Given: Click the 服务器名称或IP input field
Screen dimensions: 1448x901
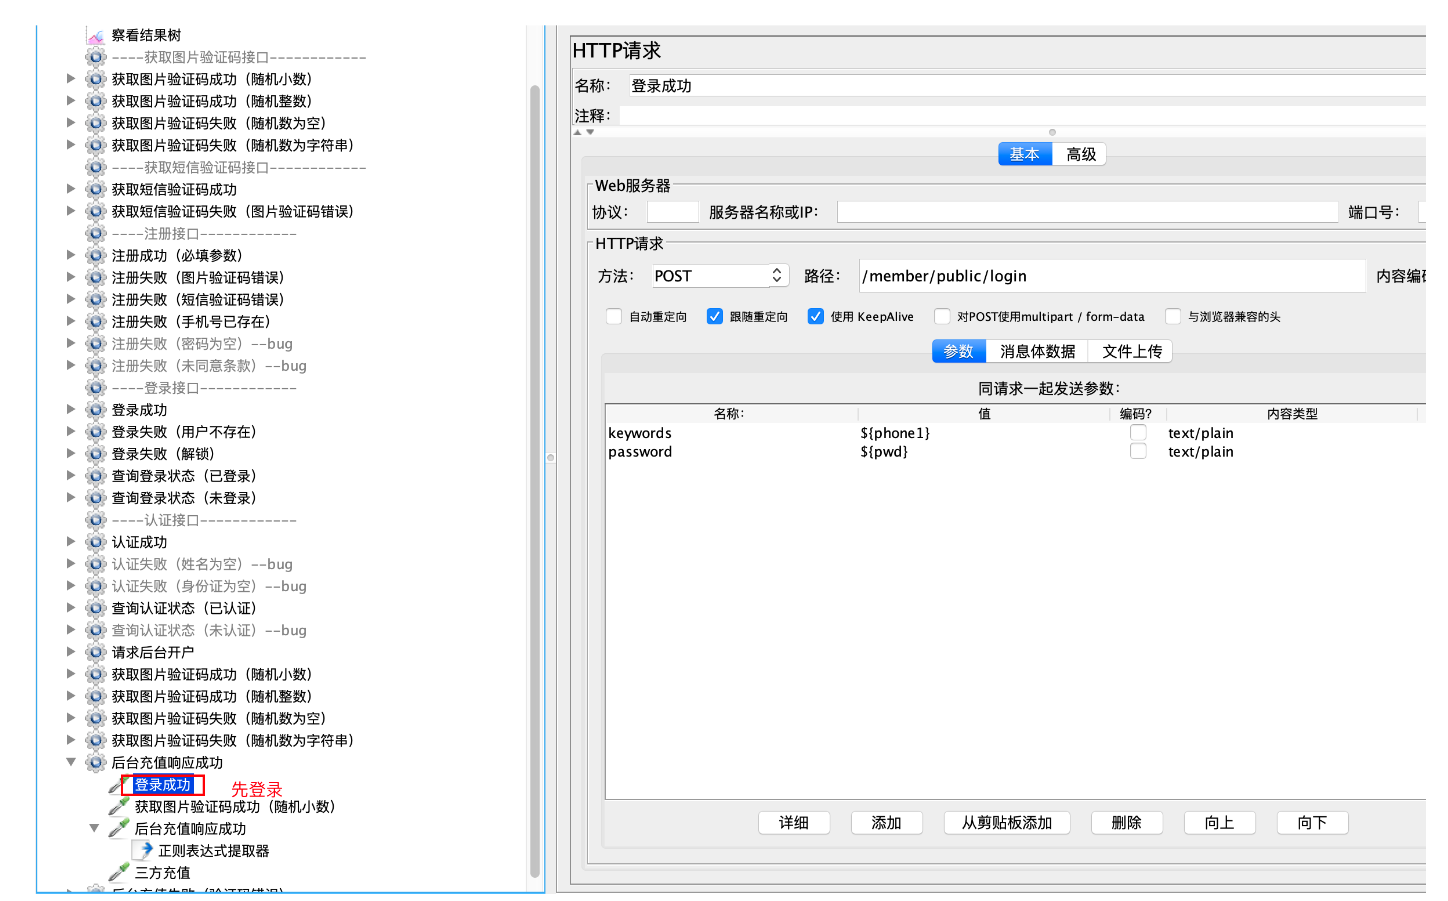Looking at the screenshot, I should pos(1087,212).
